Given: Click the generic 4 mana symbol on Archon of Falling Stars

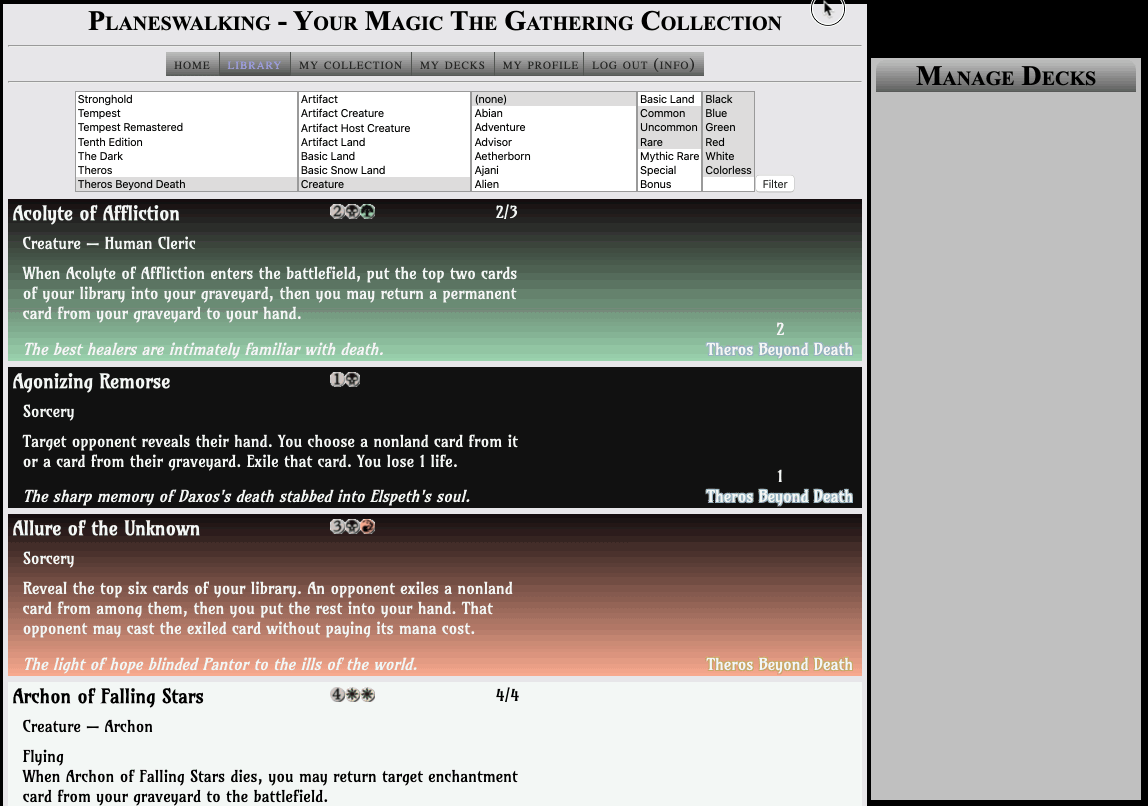Looking at the screenshot, I should pyautogui.click(x=337, y=695).
